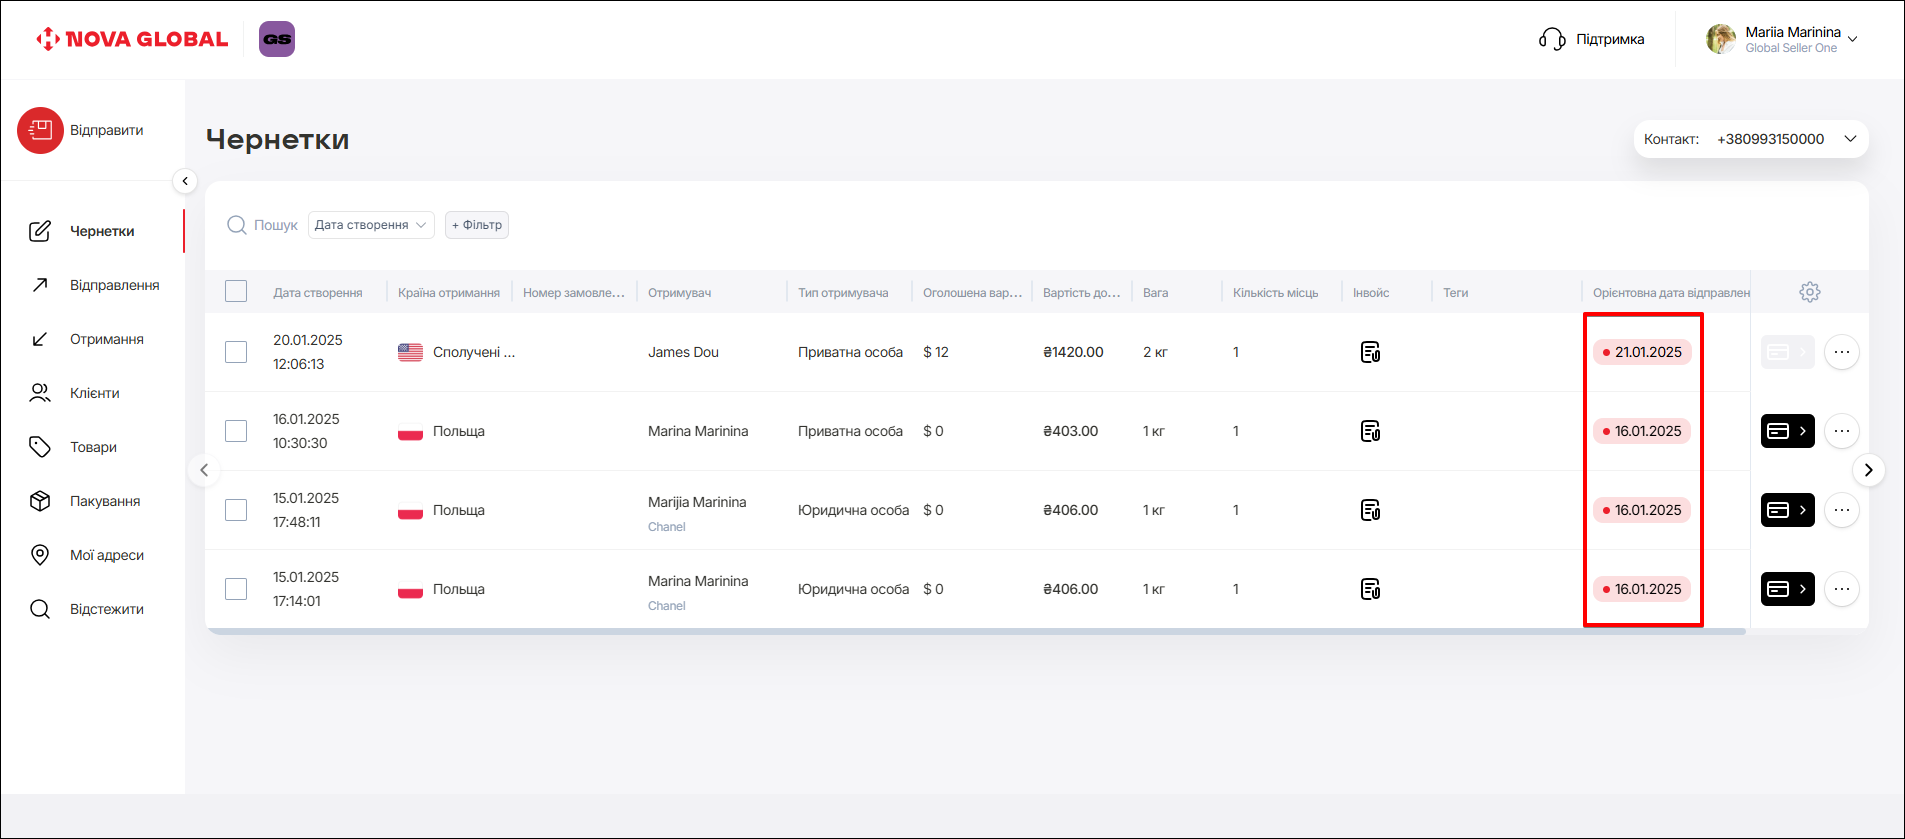This screenshot has height=839, width=1905.
Task: Go to Відправлення in sidebar
Action: click(x=114, y=285)
